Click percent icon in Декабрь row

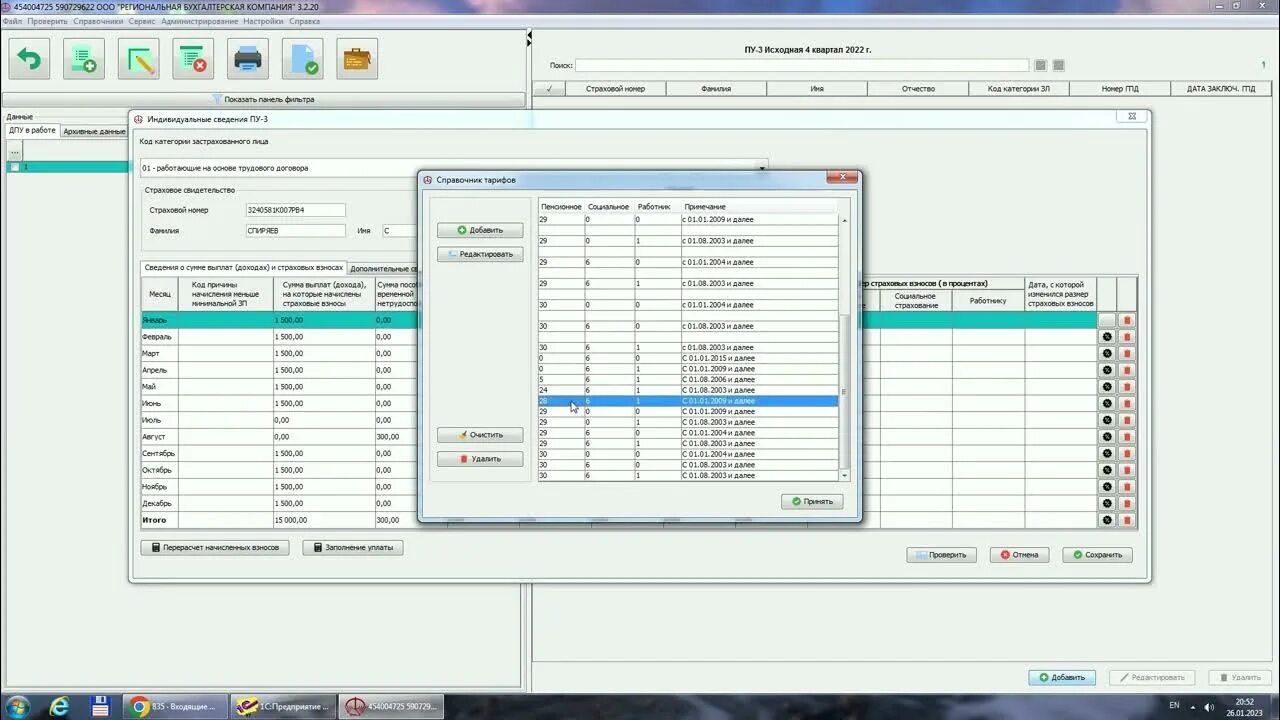pos(1107,503)
